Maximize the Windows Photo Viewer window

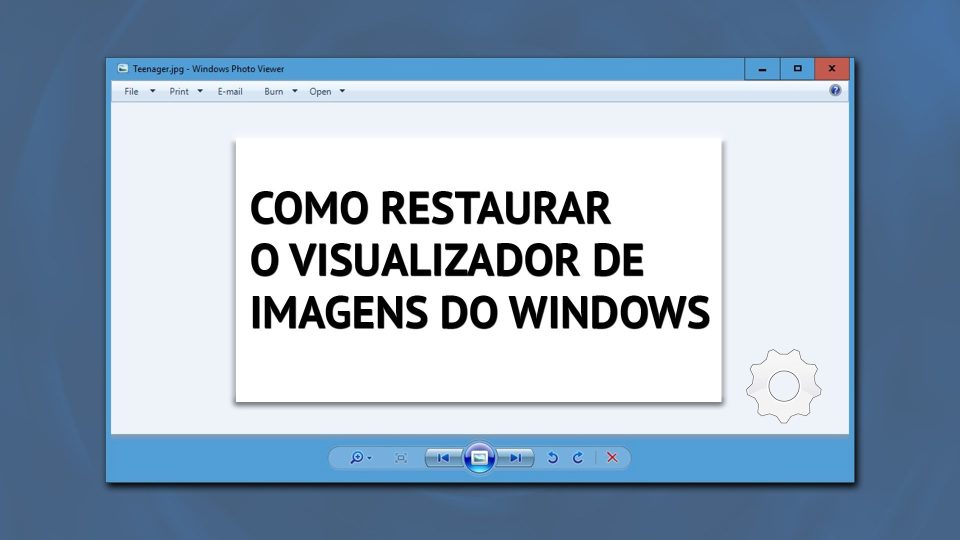click(797, 69)
